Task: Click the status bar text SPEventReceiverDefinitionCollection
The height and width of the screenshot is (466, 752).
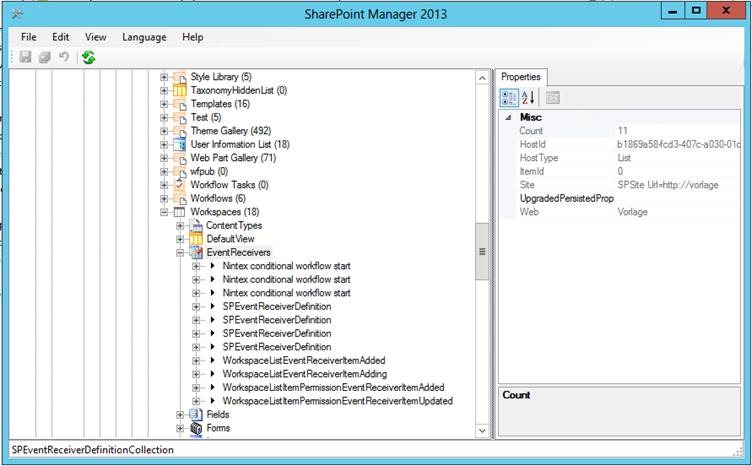Action: pos(93,450)
